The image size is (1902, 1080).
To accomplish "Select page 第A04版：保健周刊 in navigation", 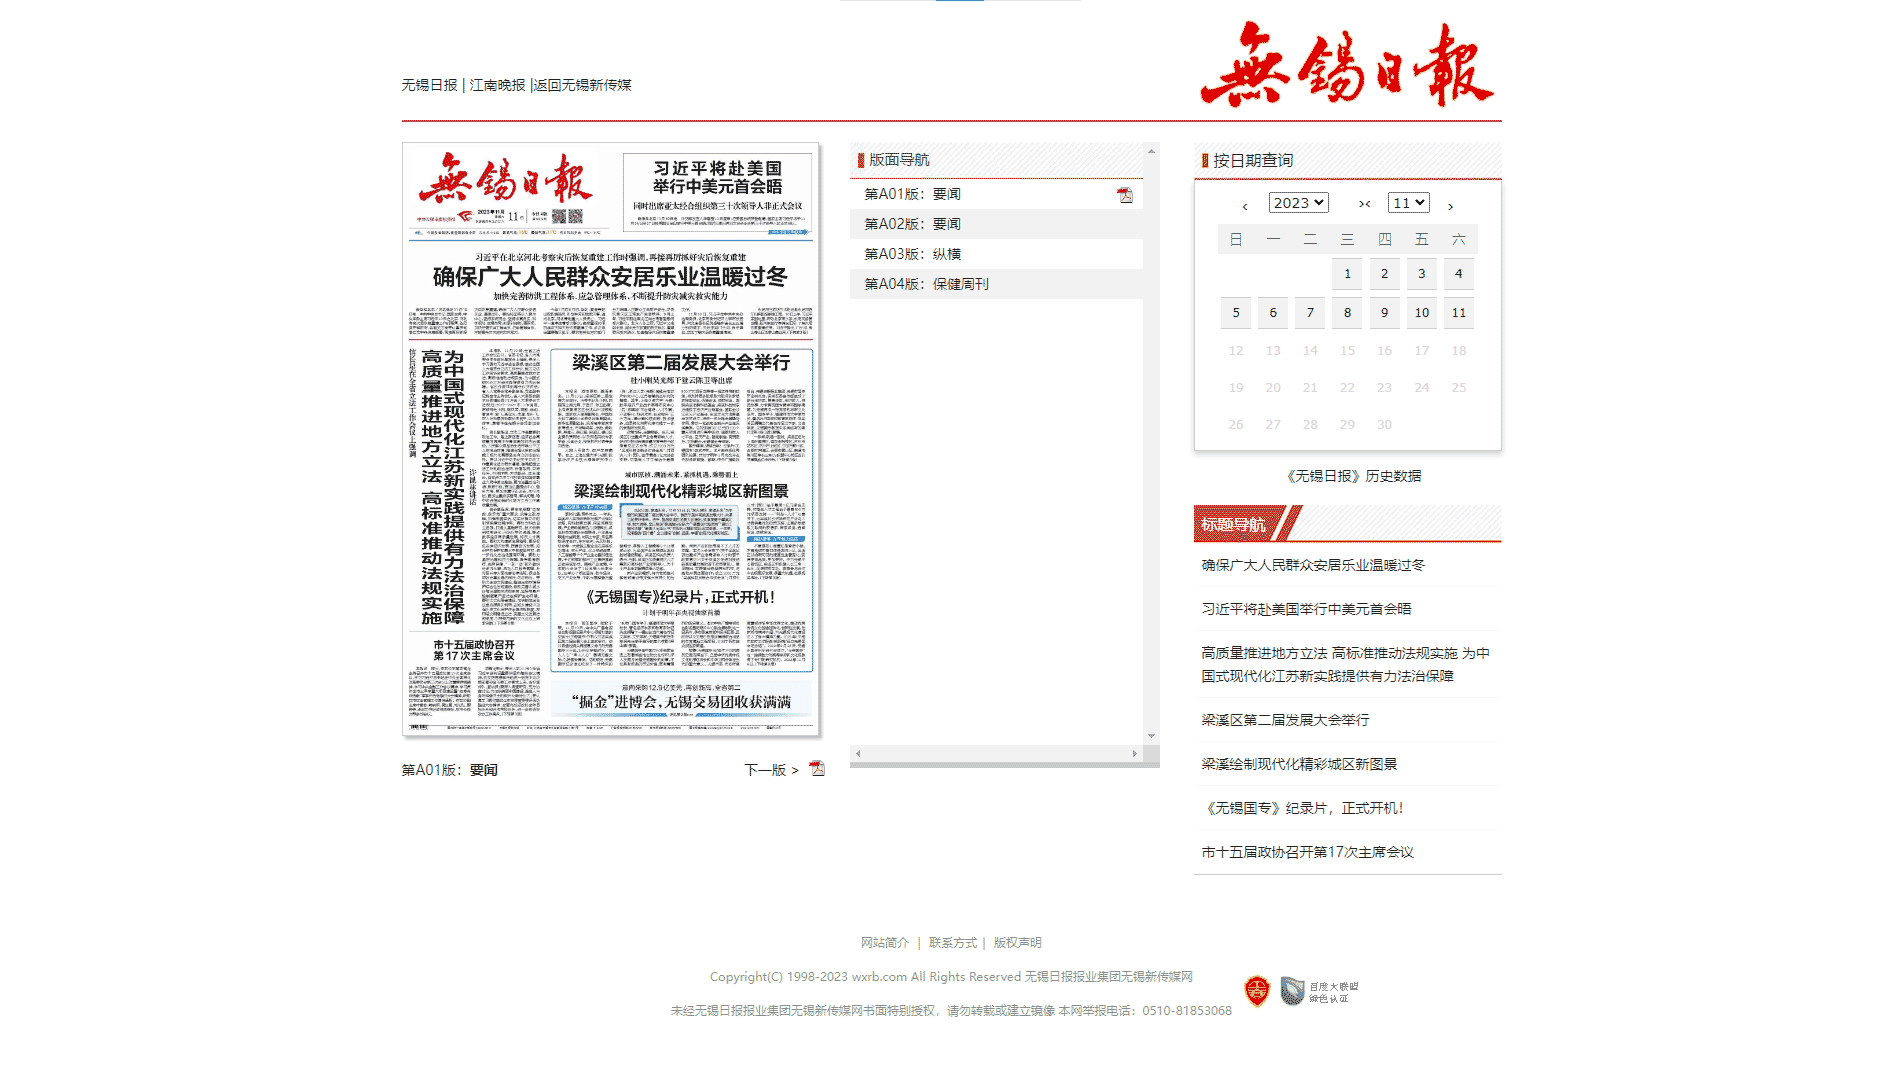I will tap(926, 284).
